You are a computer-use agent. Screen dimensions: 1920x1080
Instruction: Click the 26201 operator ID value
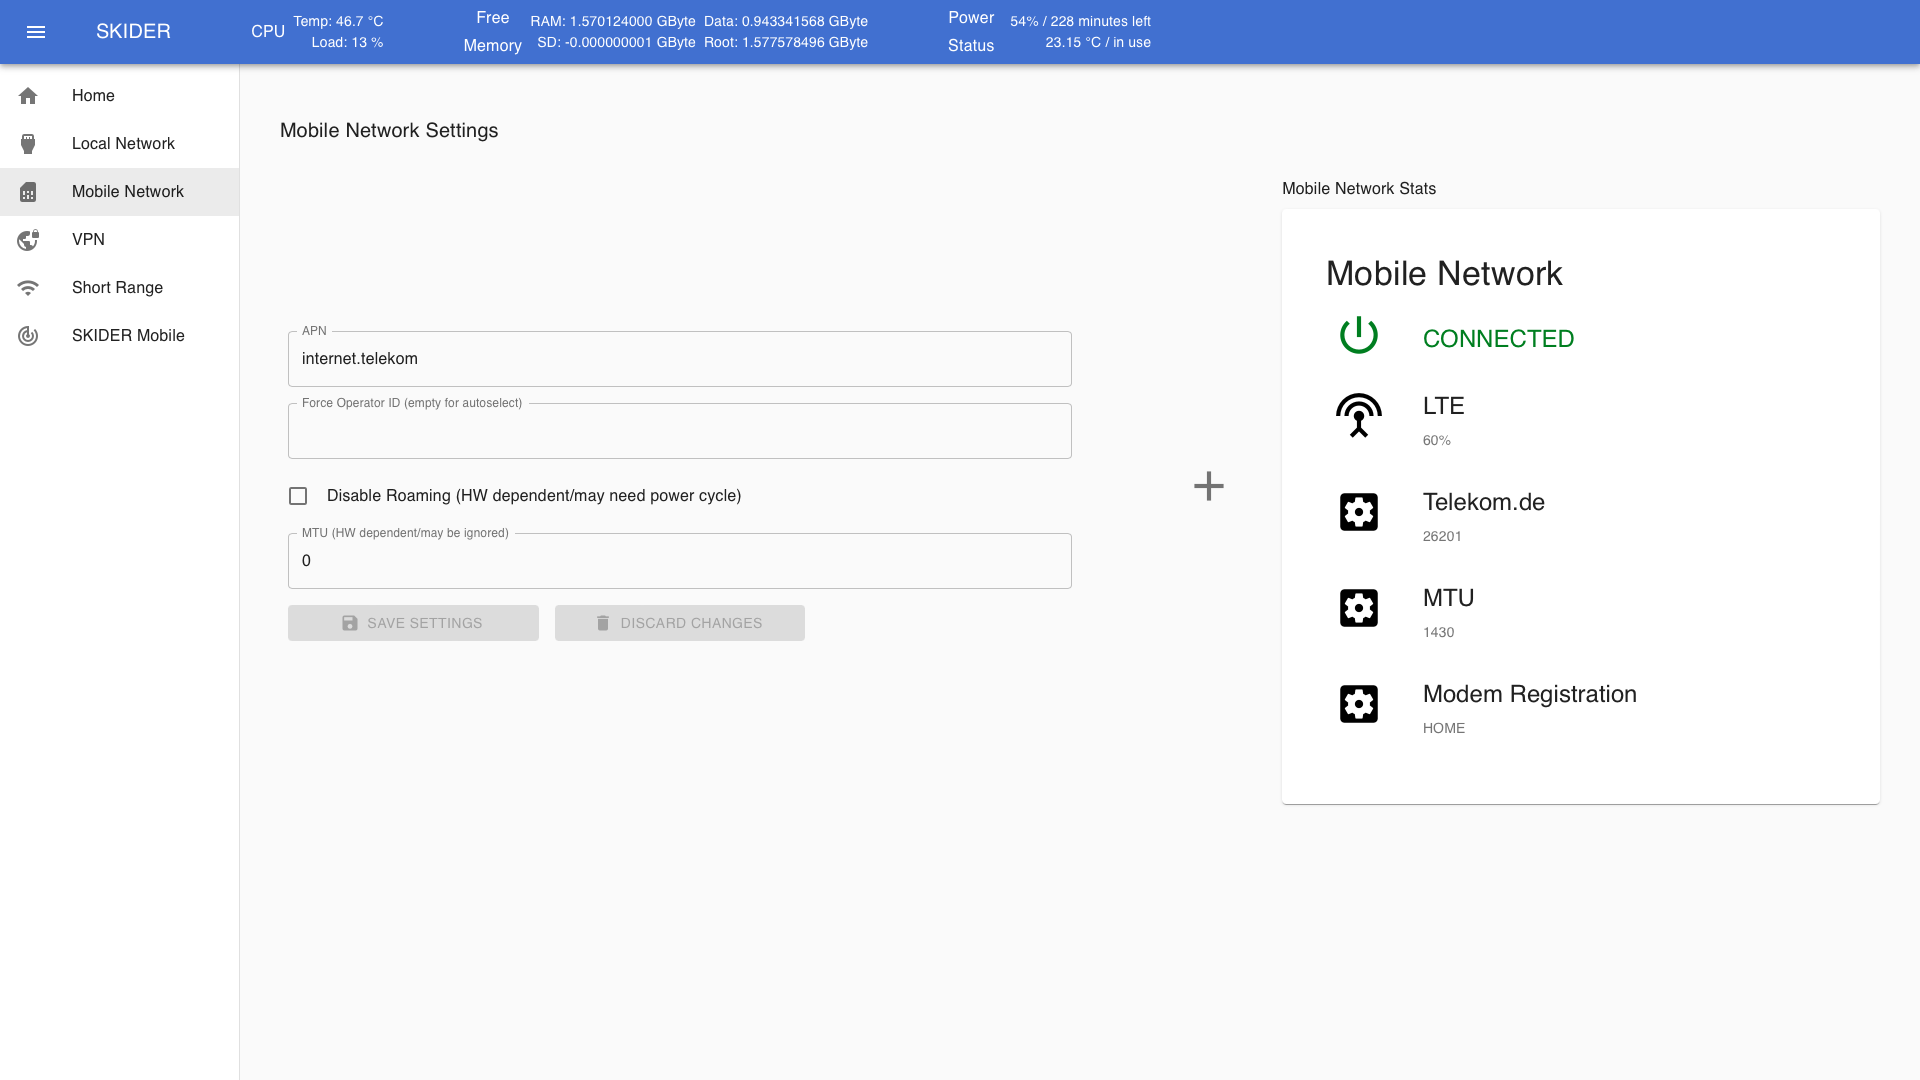click(x=1442, y=536)
